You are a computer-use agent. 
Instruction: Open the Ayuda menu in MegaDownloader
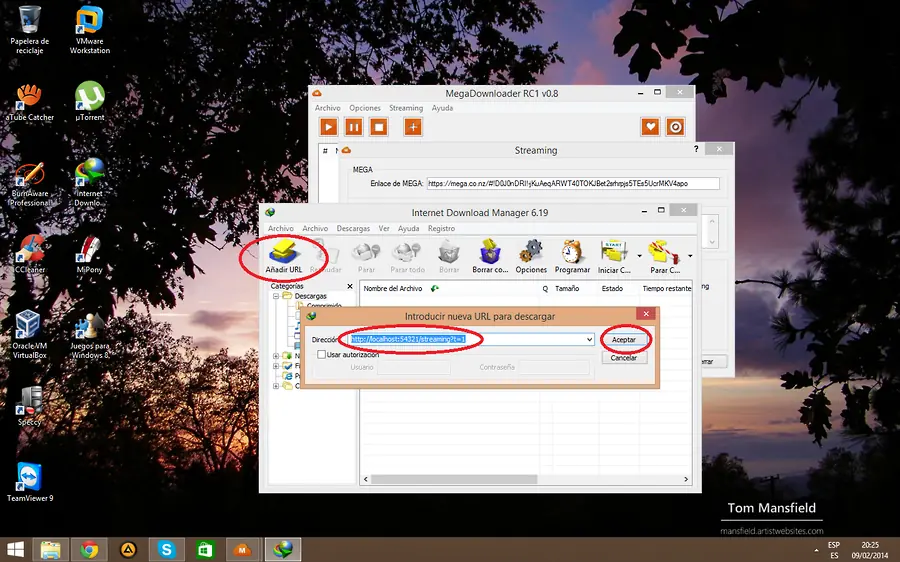coord(442,108)
